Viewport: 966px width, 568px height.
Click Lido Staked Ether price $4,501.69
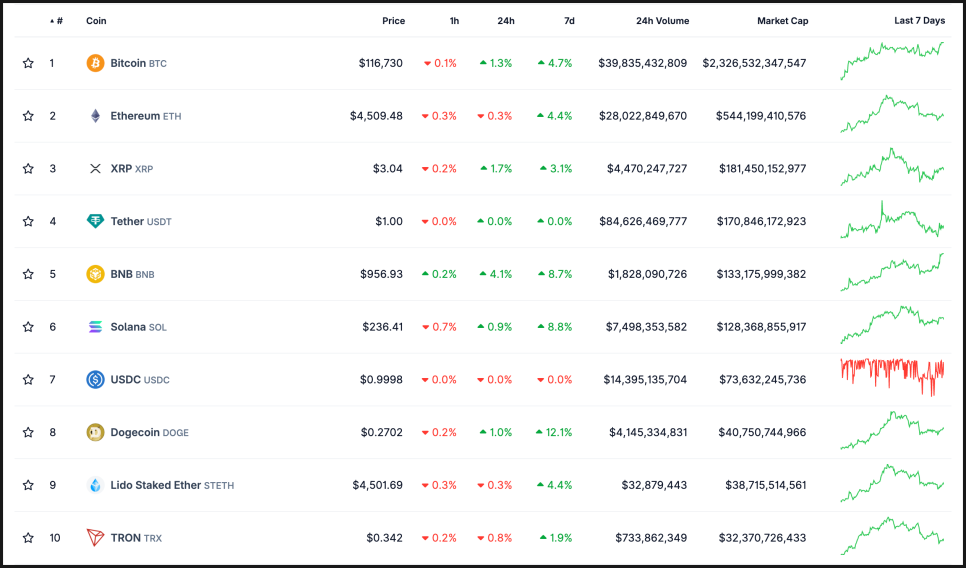point(378,485)
